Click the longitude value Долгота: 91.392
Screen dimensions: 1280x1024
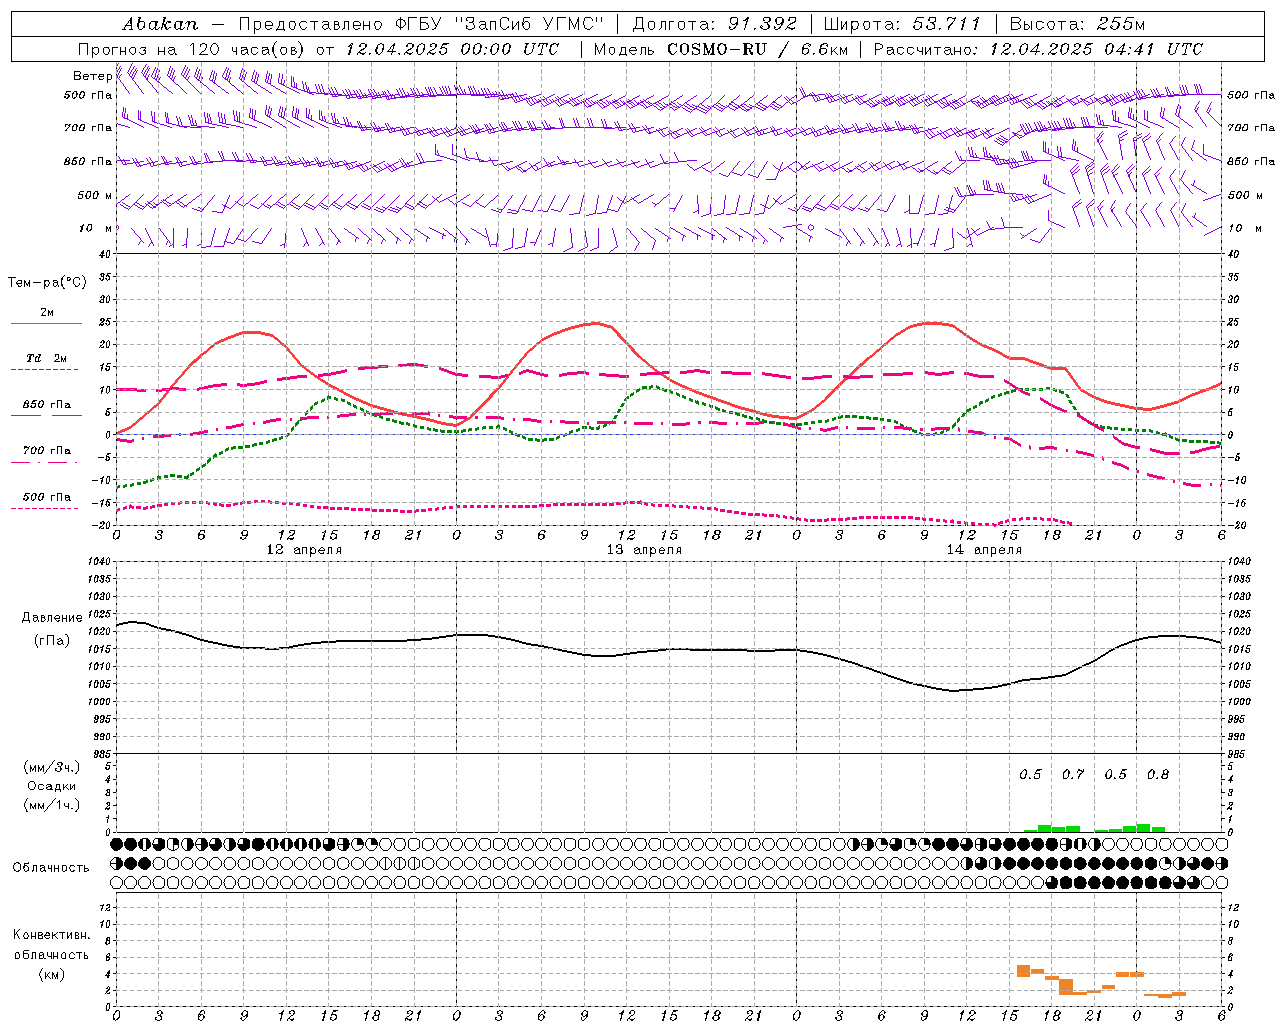(x=714, y=24)
